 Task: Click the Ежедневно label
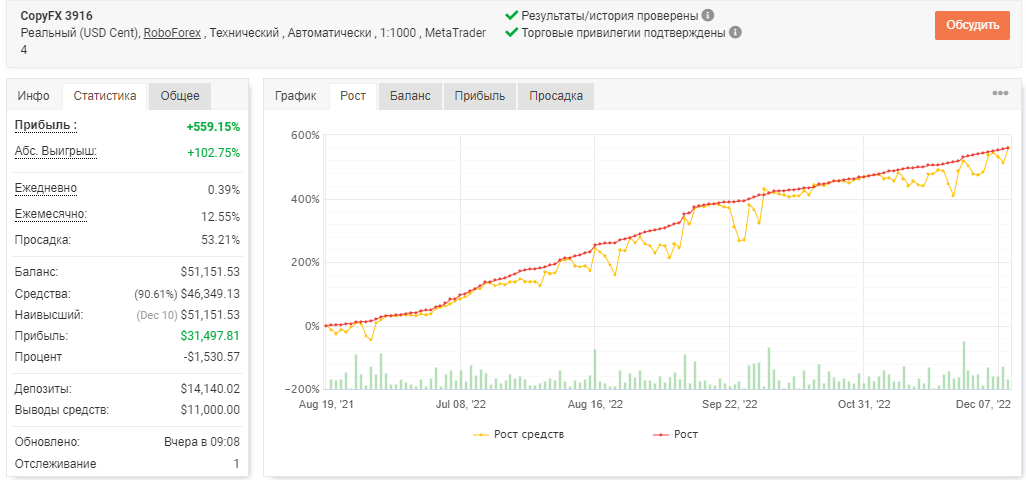click(x=46, y=189)
